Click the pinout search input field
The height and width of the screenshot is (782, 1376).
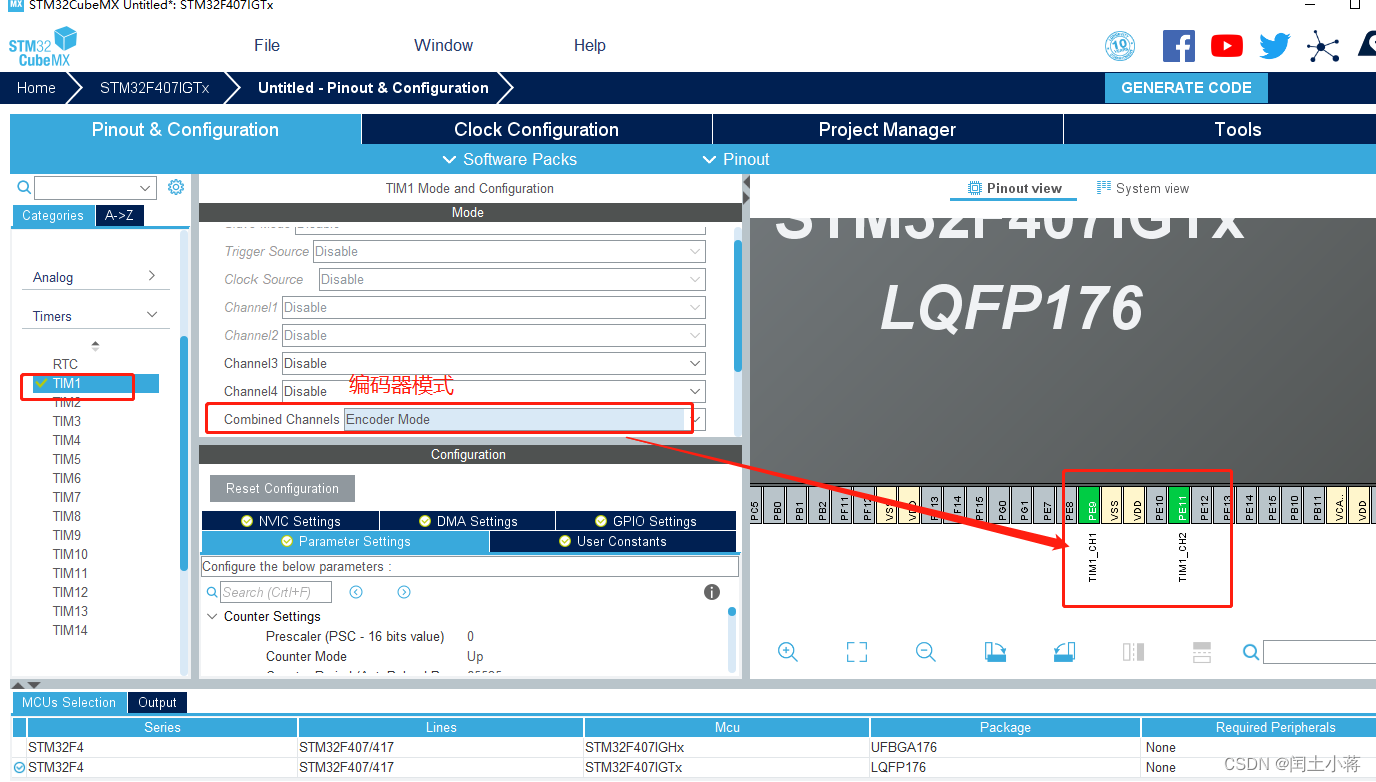[x=1319, y=652]
